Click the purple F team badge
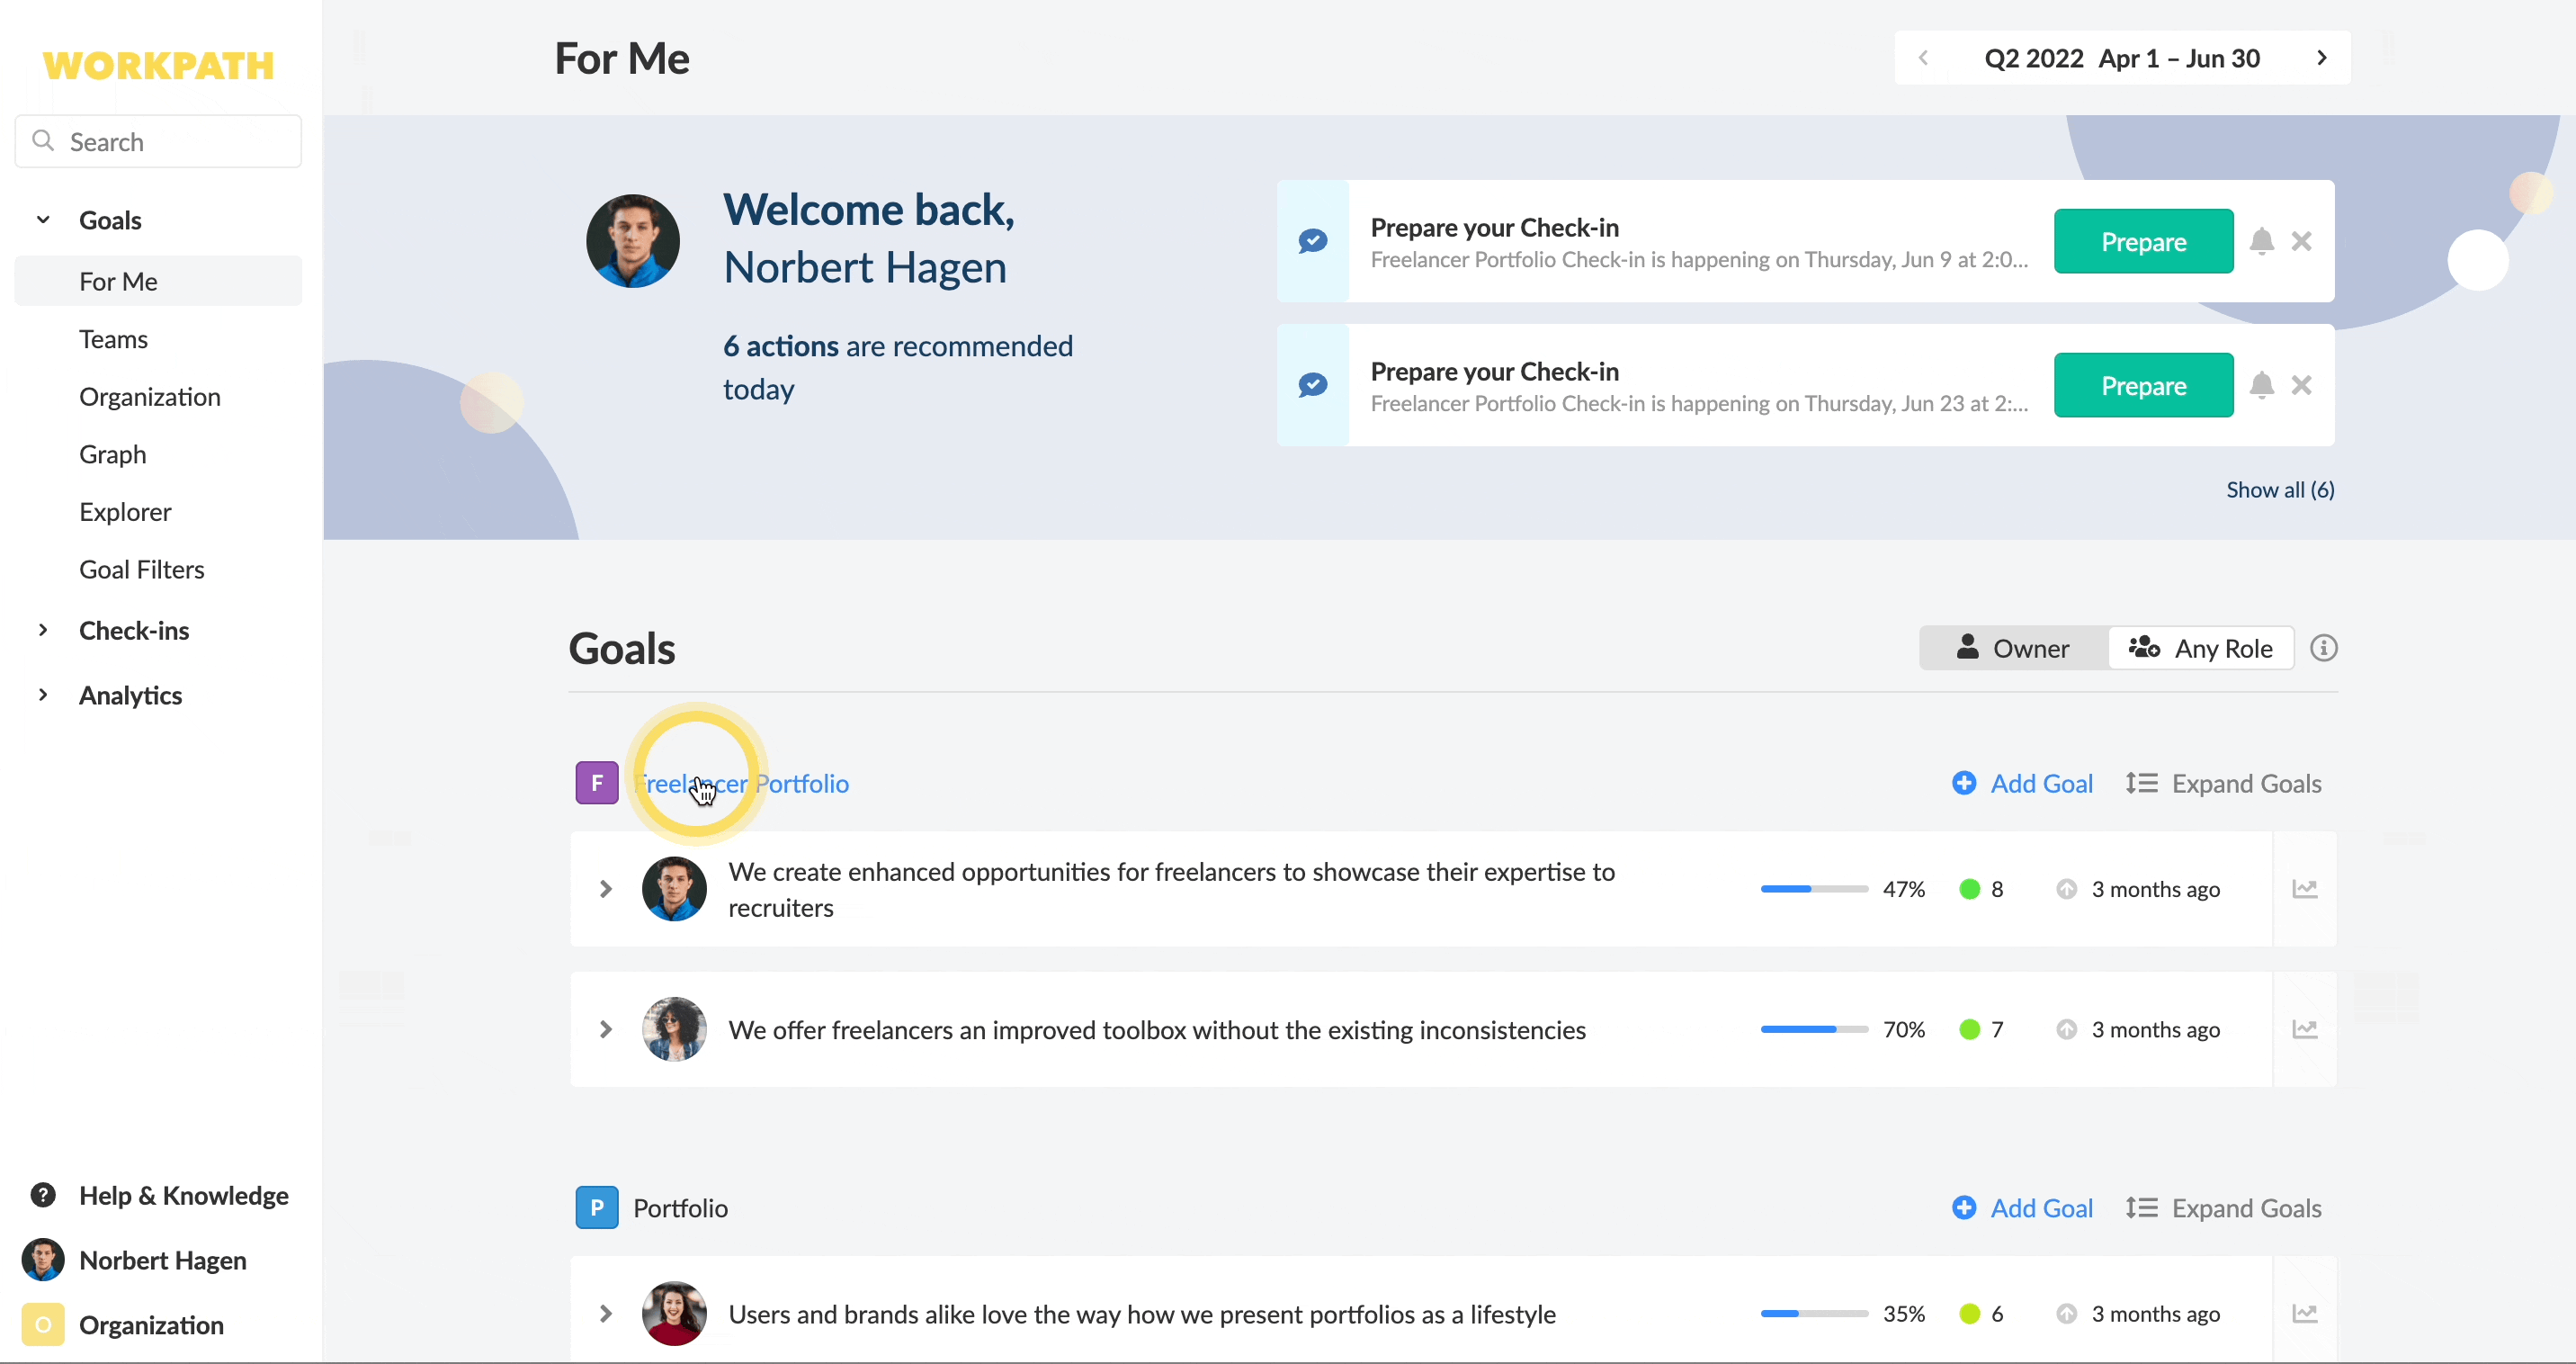This screenshot has height=1364, width=2576. tap(597, 783)
